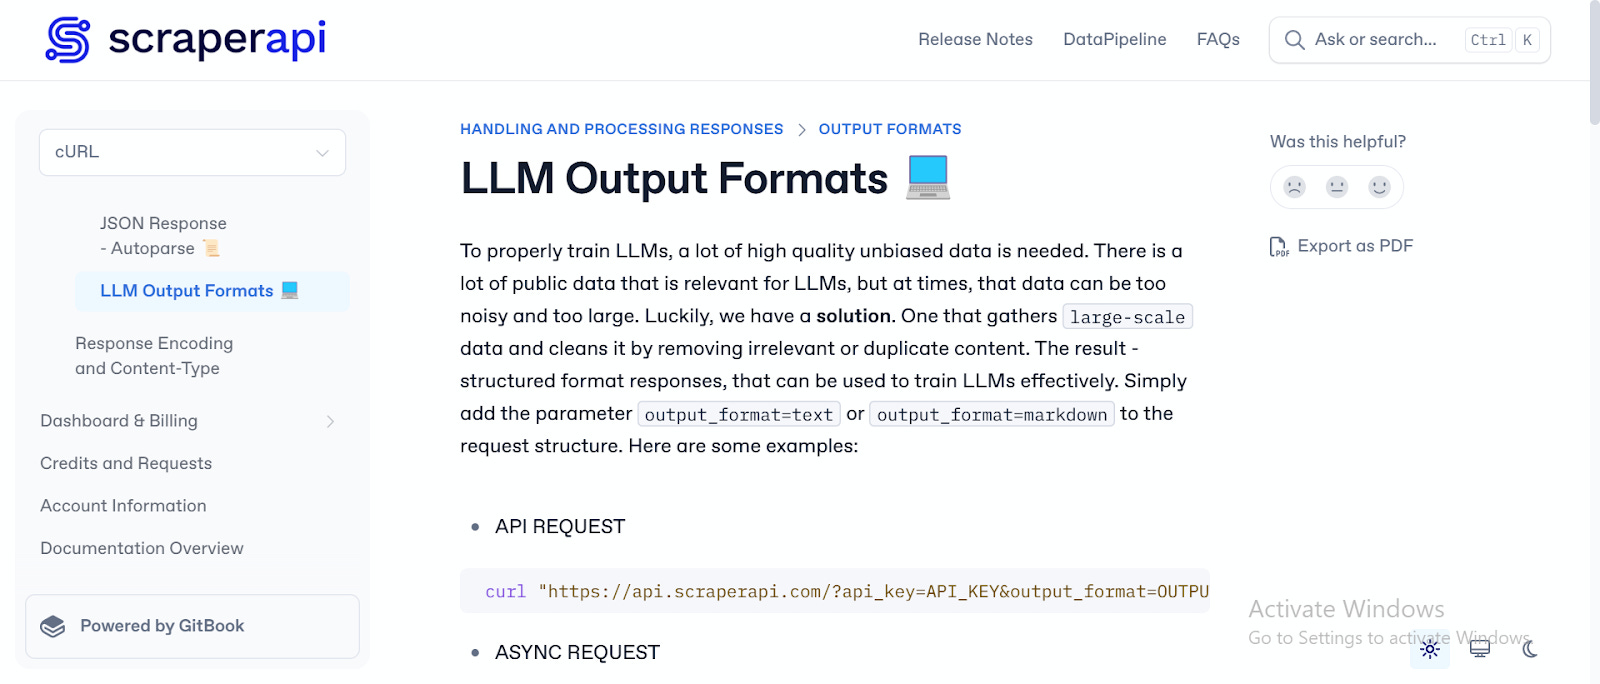Click the Export as PDF icon
Screen dimensions: 1600x684
coord(1278,245)
